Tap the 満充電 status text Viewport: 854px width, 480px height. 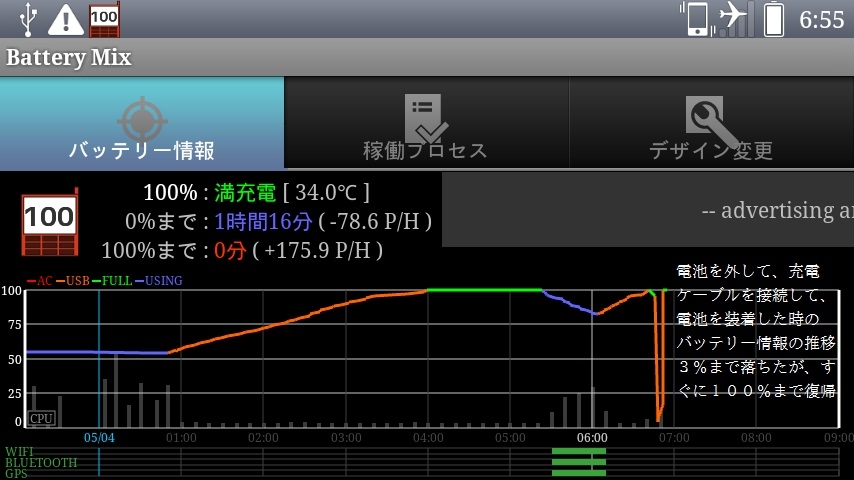click(x=245, y=193)
